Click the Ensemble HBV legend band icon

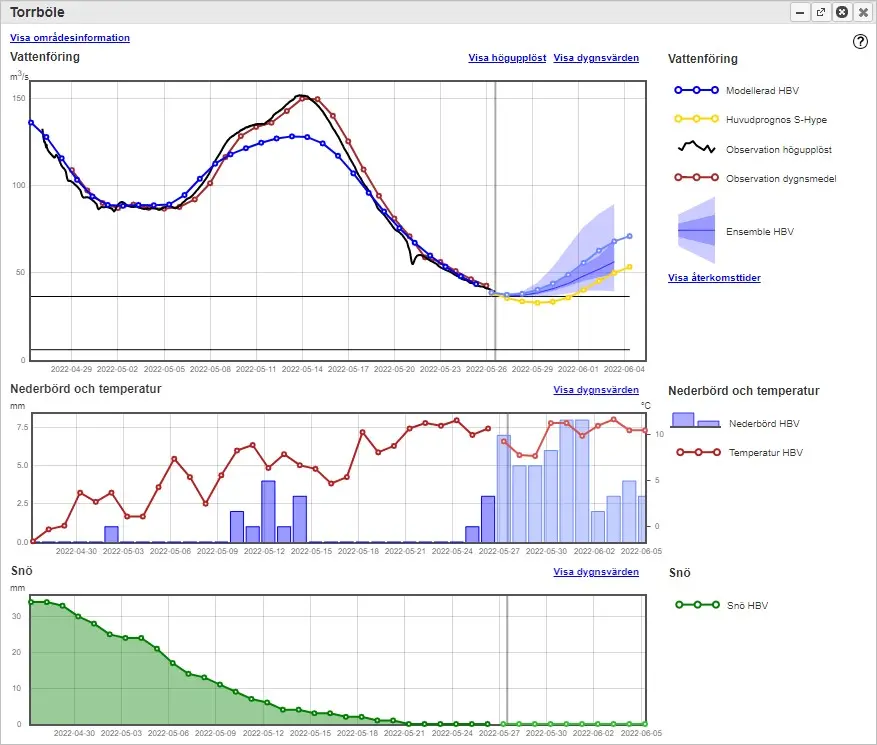(696, 230)
